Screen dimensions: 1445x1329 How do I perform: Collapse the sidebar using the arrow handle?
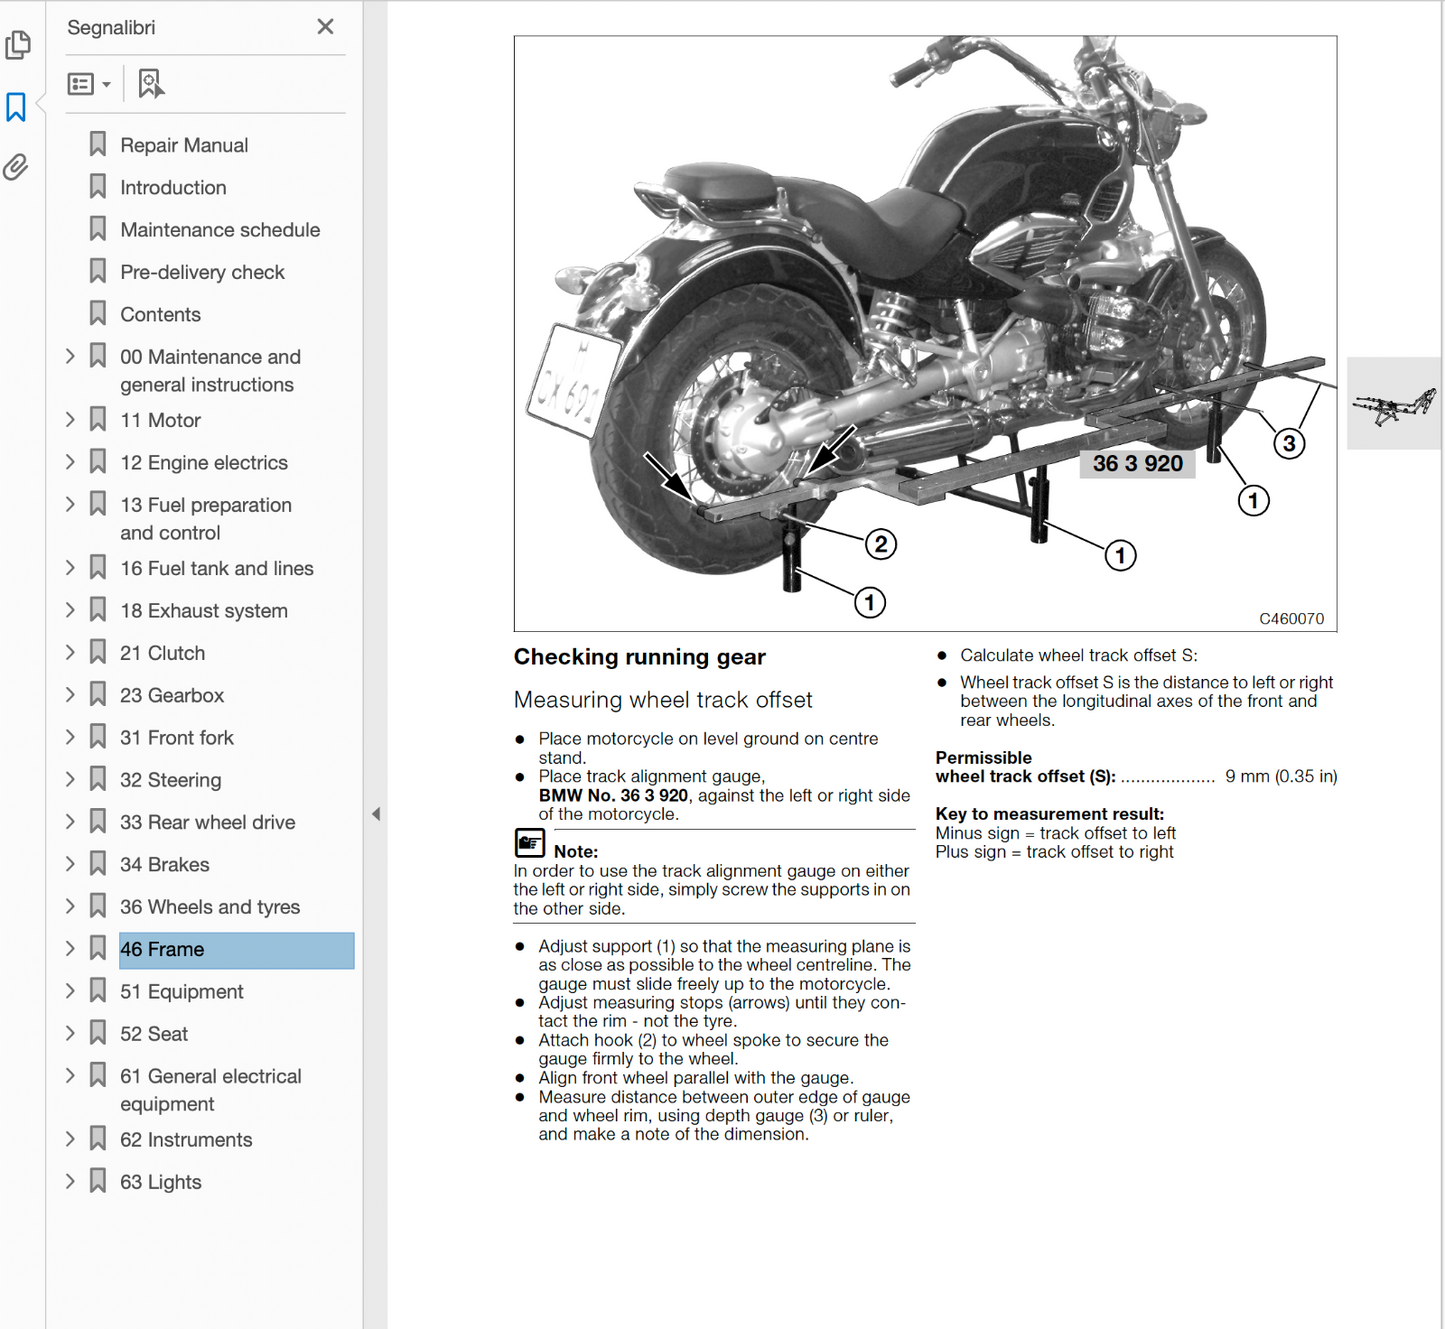376,814
